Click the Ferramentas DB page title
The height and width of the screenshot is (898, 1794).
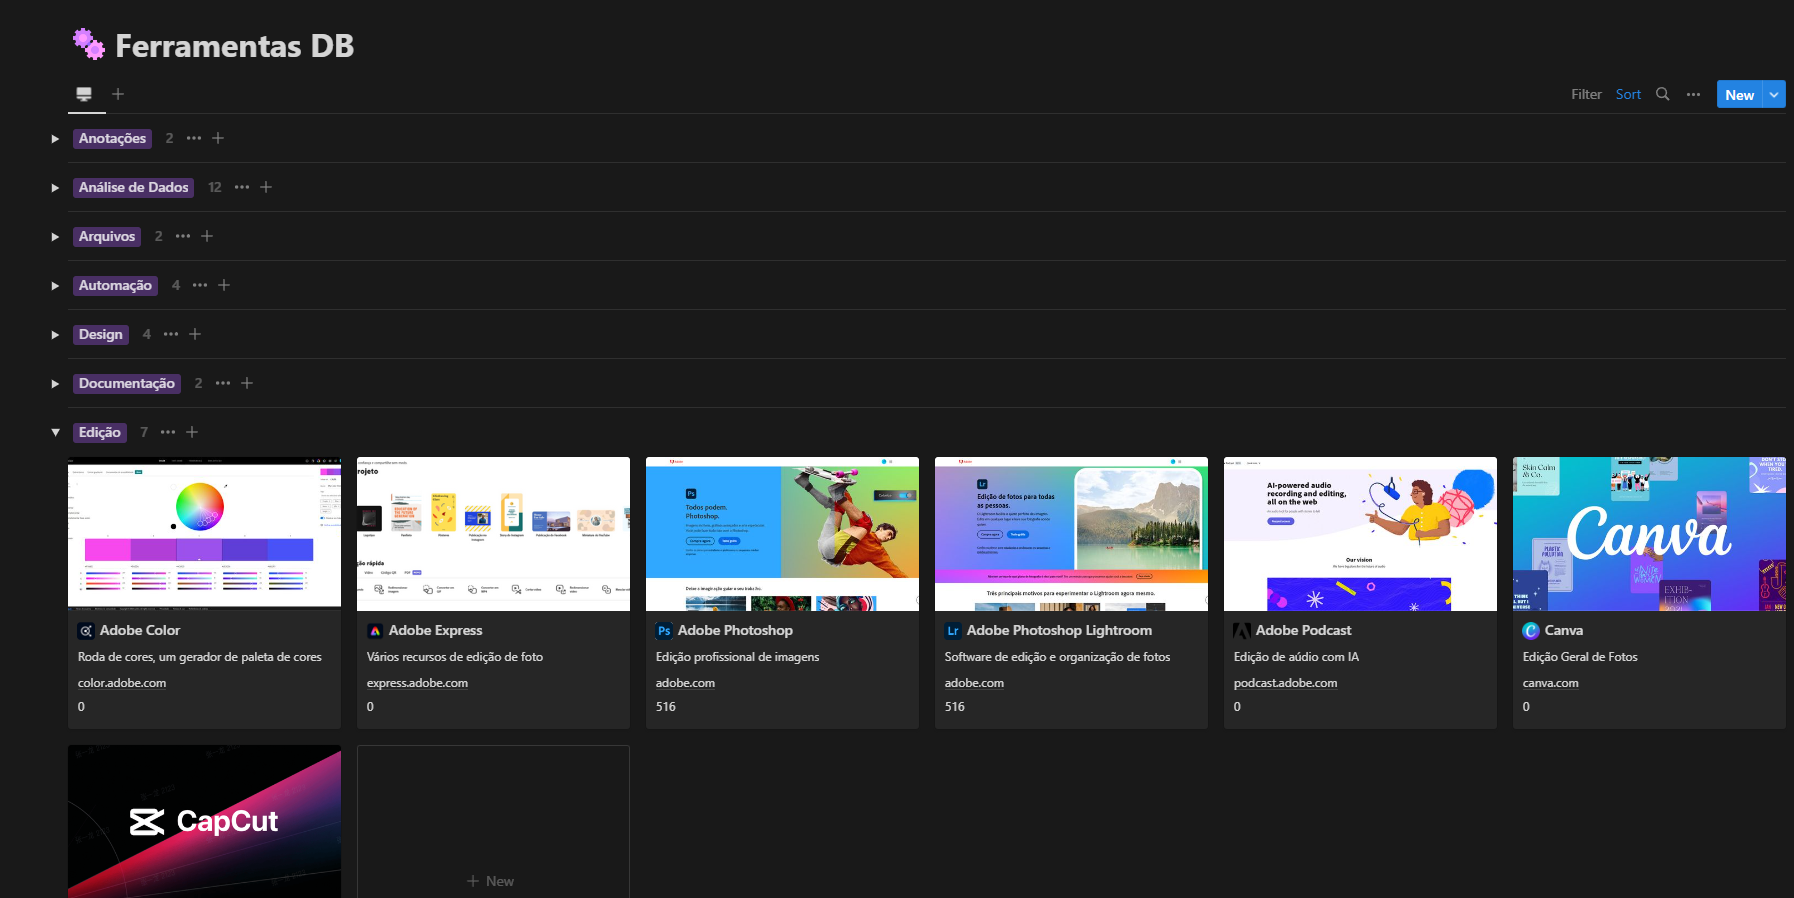pos(235,46)
